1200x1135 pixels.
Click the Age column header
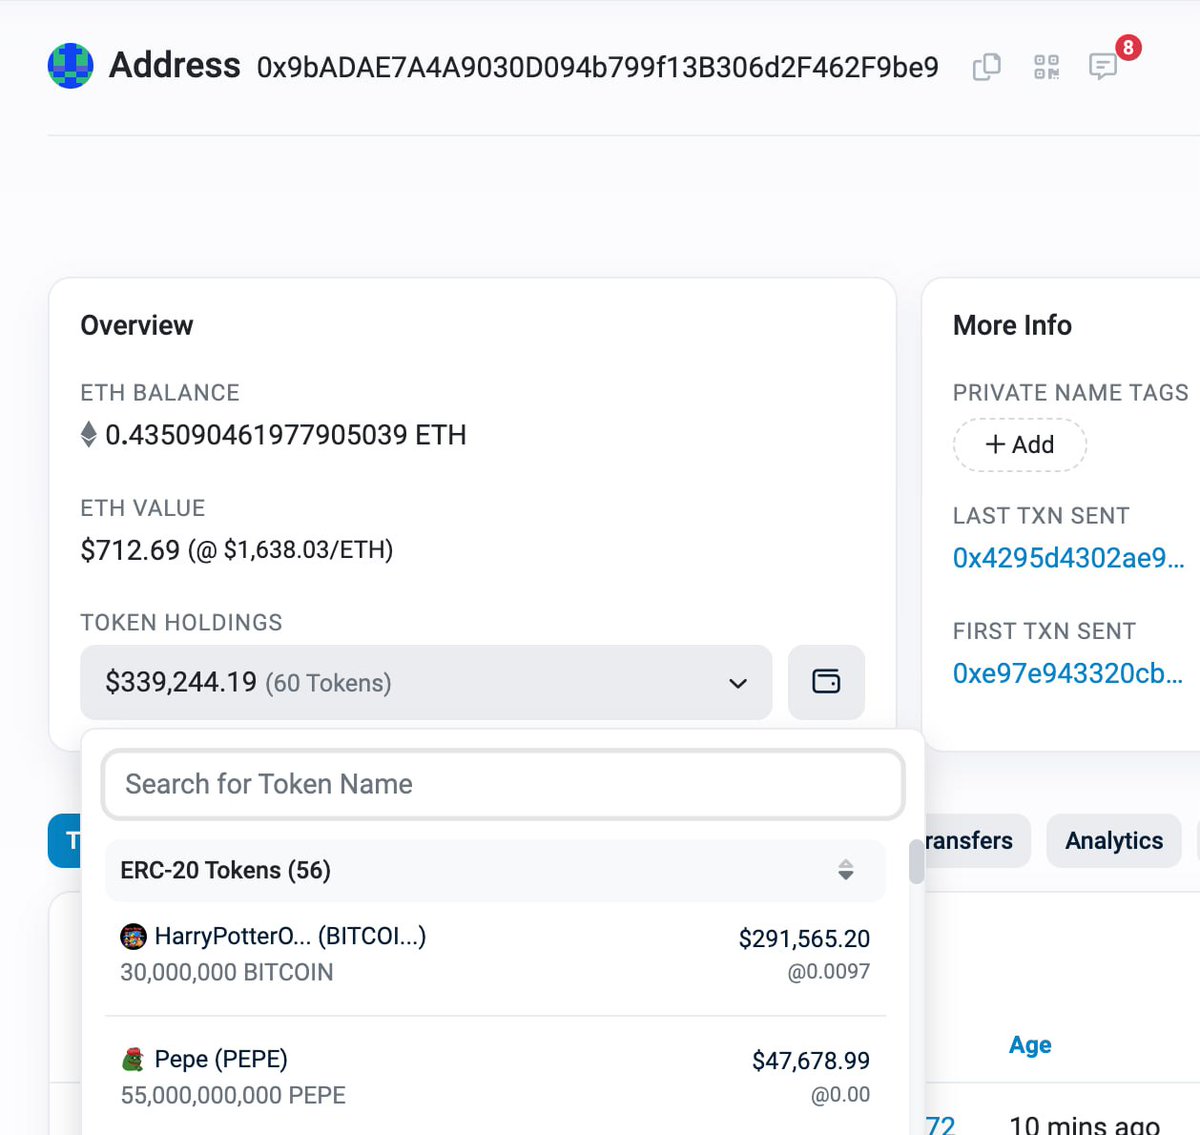[x=1030, y=1045]
